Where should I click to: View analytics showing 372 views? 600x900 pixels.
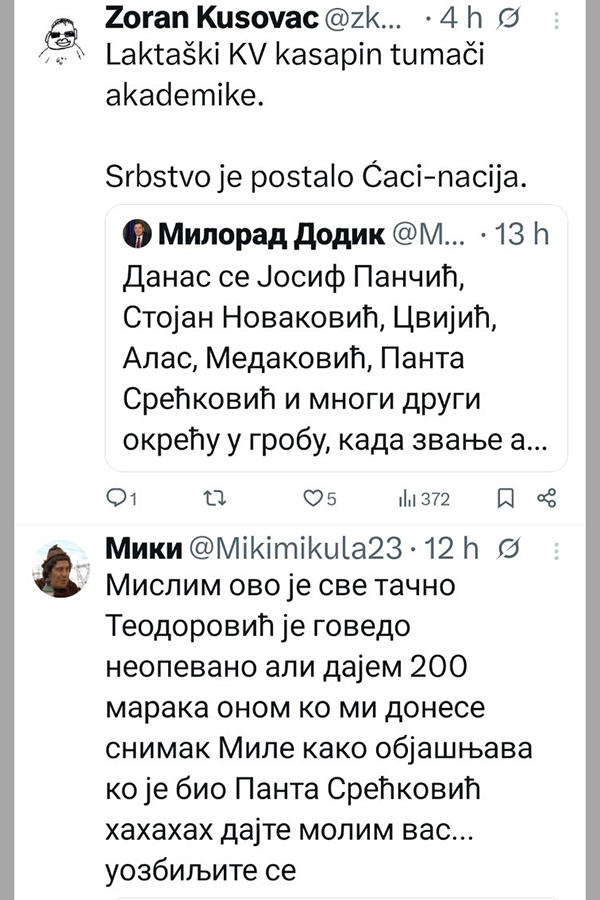425,498
